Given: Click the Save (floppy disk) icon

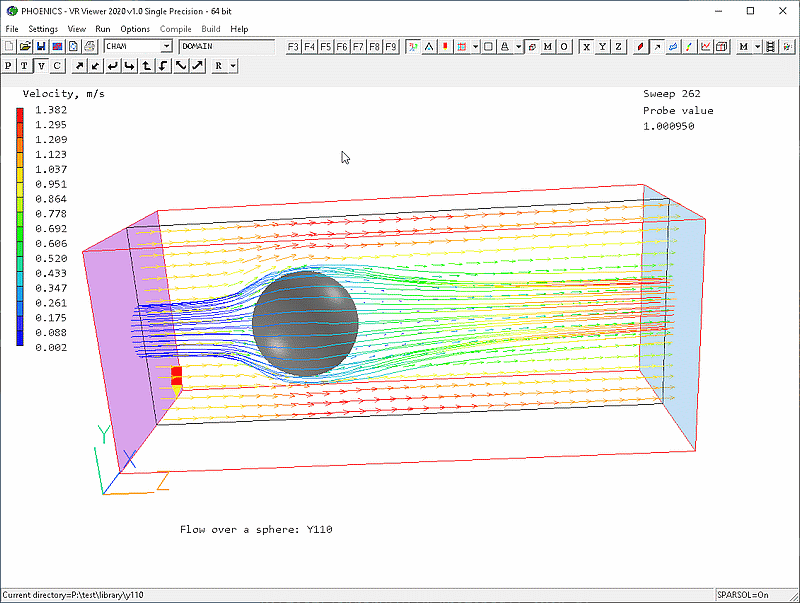Looking at the screenshot, I should (41, 47).
